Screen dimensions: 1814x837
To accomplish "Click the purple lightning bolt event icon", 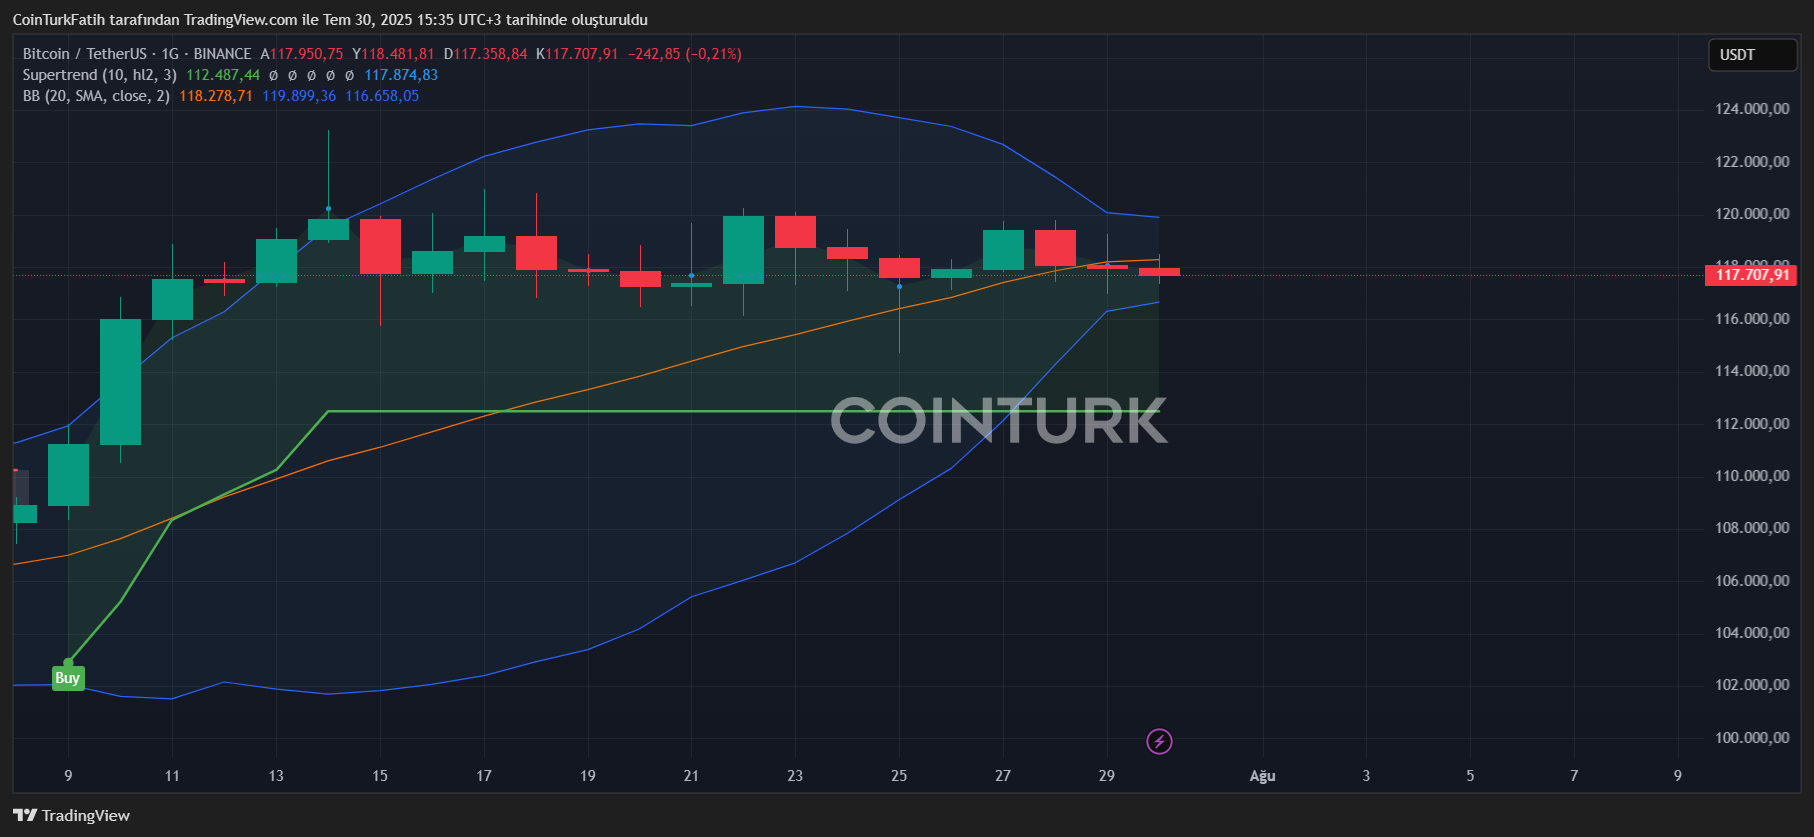I will pos(1159,741).
